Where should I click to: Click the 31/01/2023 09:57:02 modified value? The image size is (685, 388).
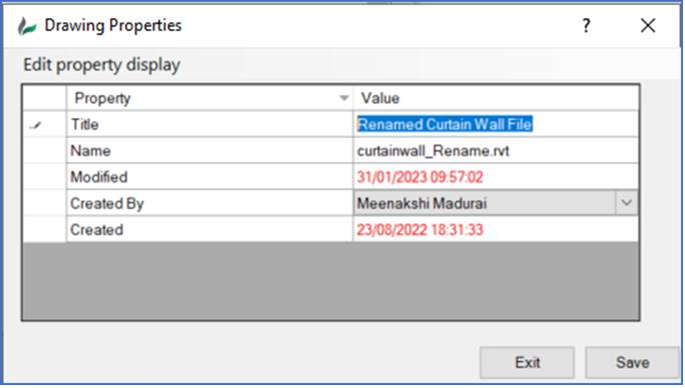click(x=496, y=177)
